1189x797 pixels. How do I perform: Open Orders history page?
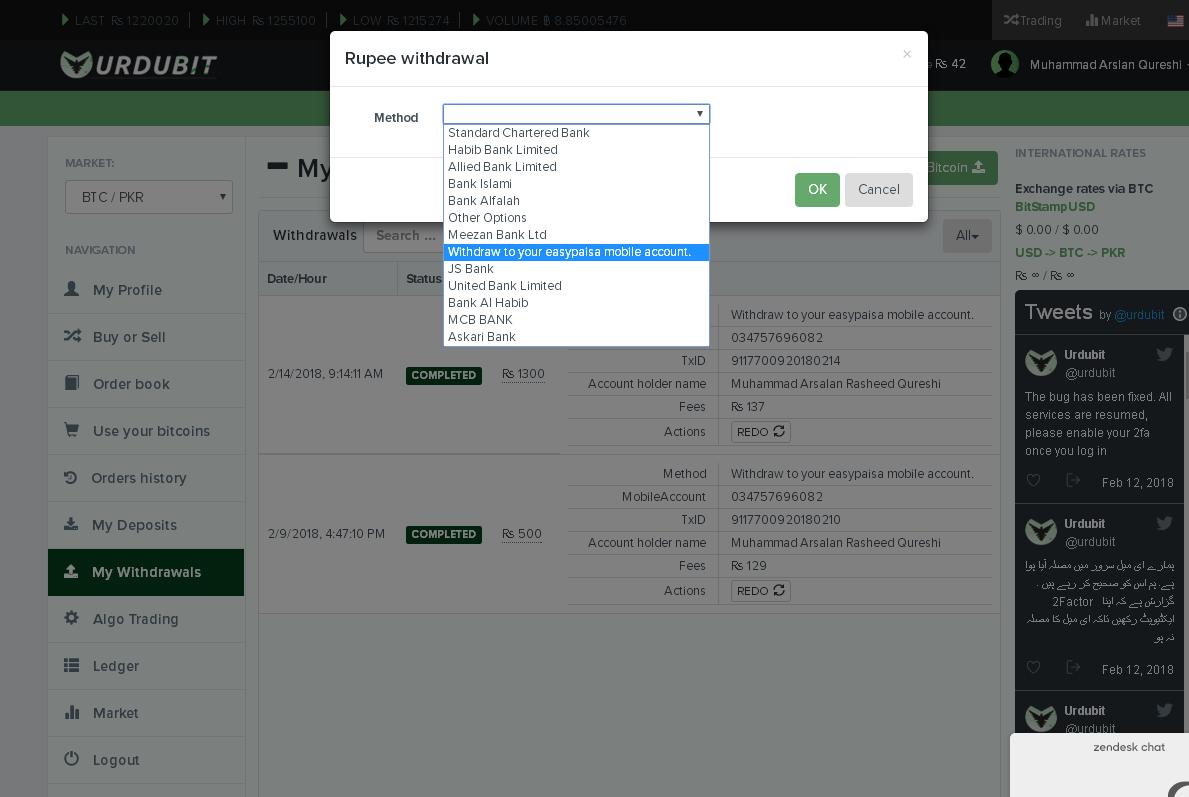(x=139, y=478)
